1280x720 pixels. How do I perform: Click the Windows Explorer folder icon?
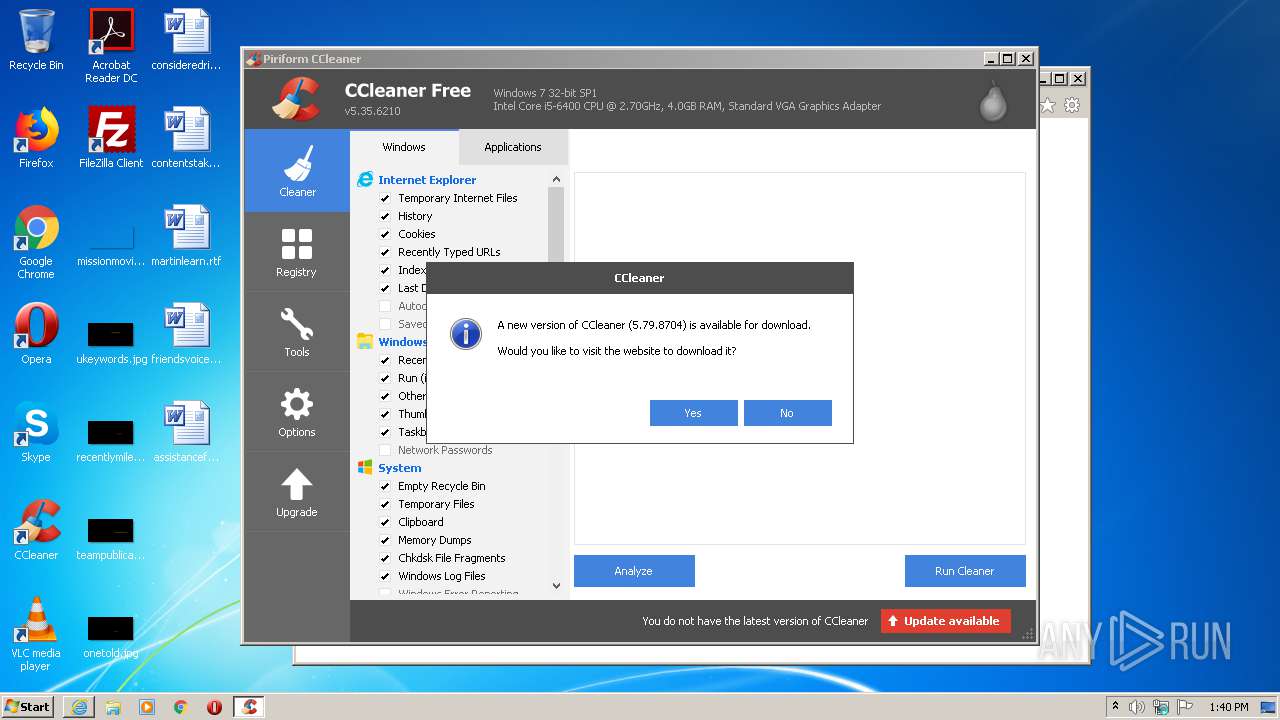tap(365, 342)
